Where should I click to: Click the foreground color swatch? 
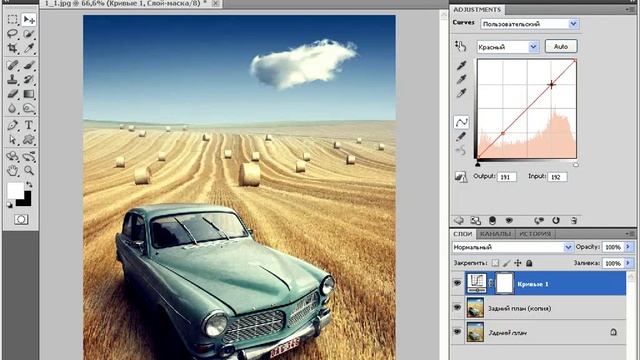pos(15,190)
